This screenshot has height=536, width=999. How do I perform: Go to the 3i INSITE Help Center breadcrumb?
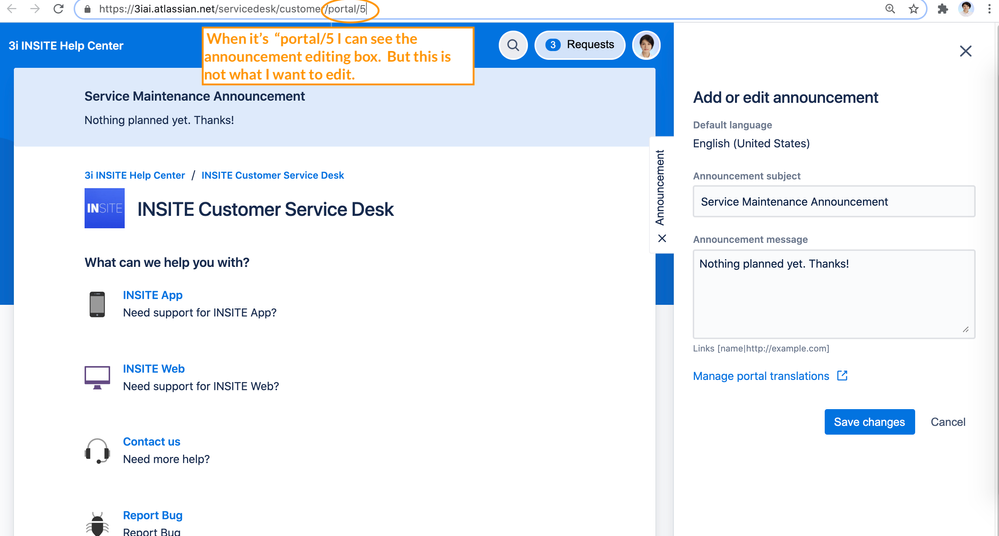coord(134,175)
